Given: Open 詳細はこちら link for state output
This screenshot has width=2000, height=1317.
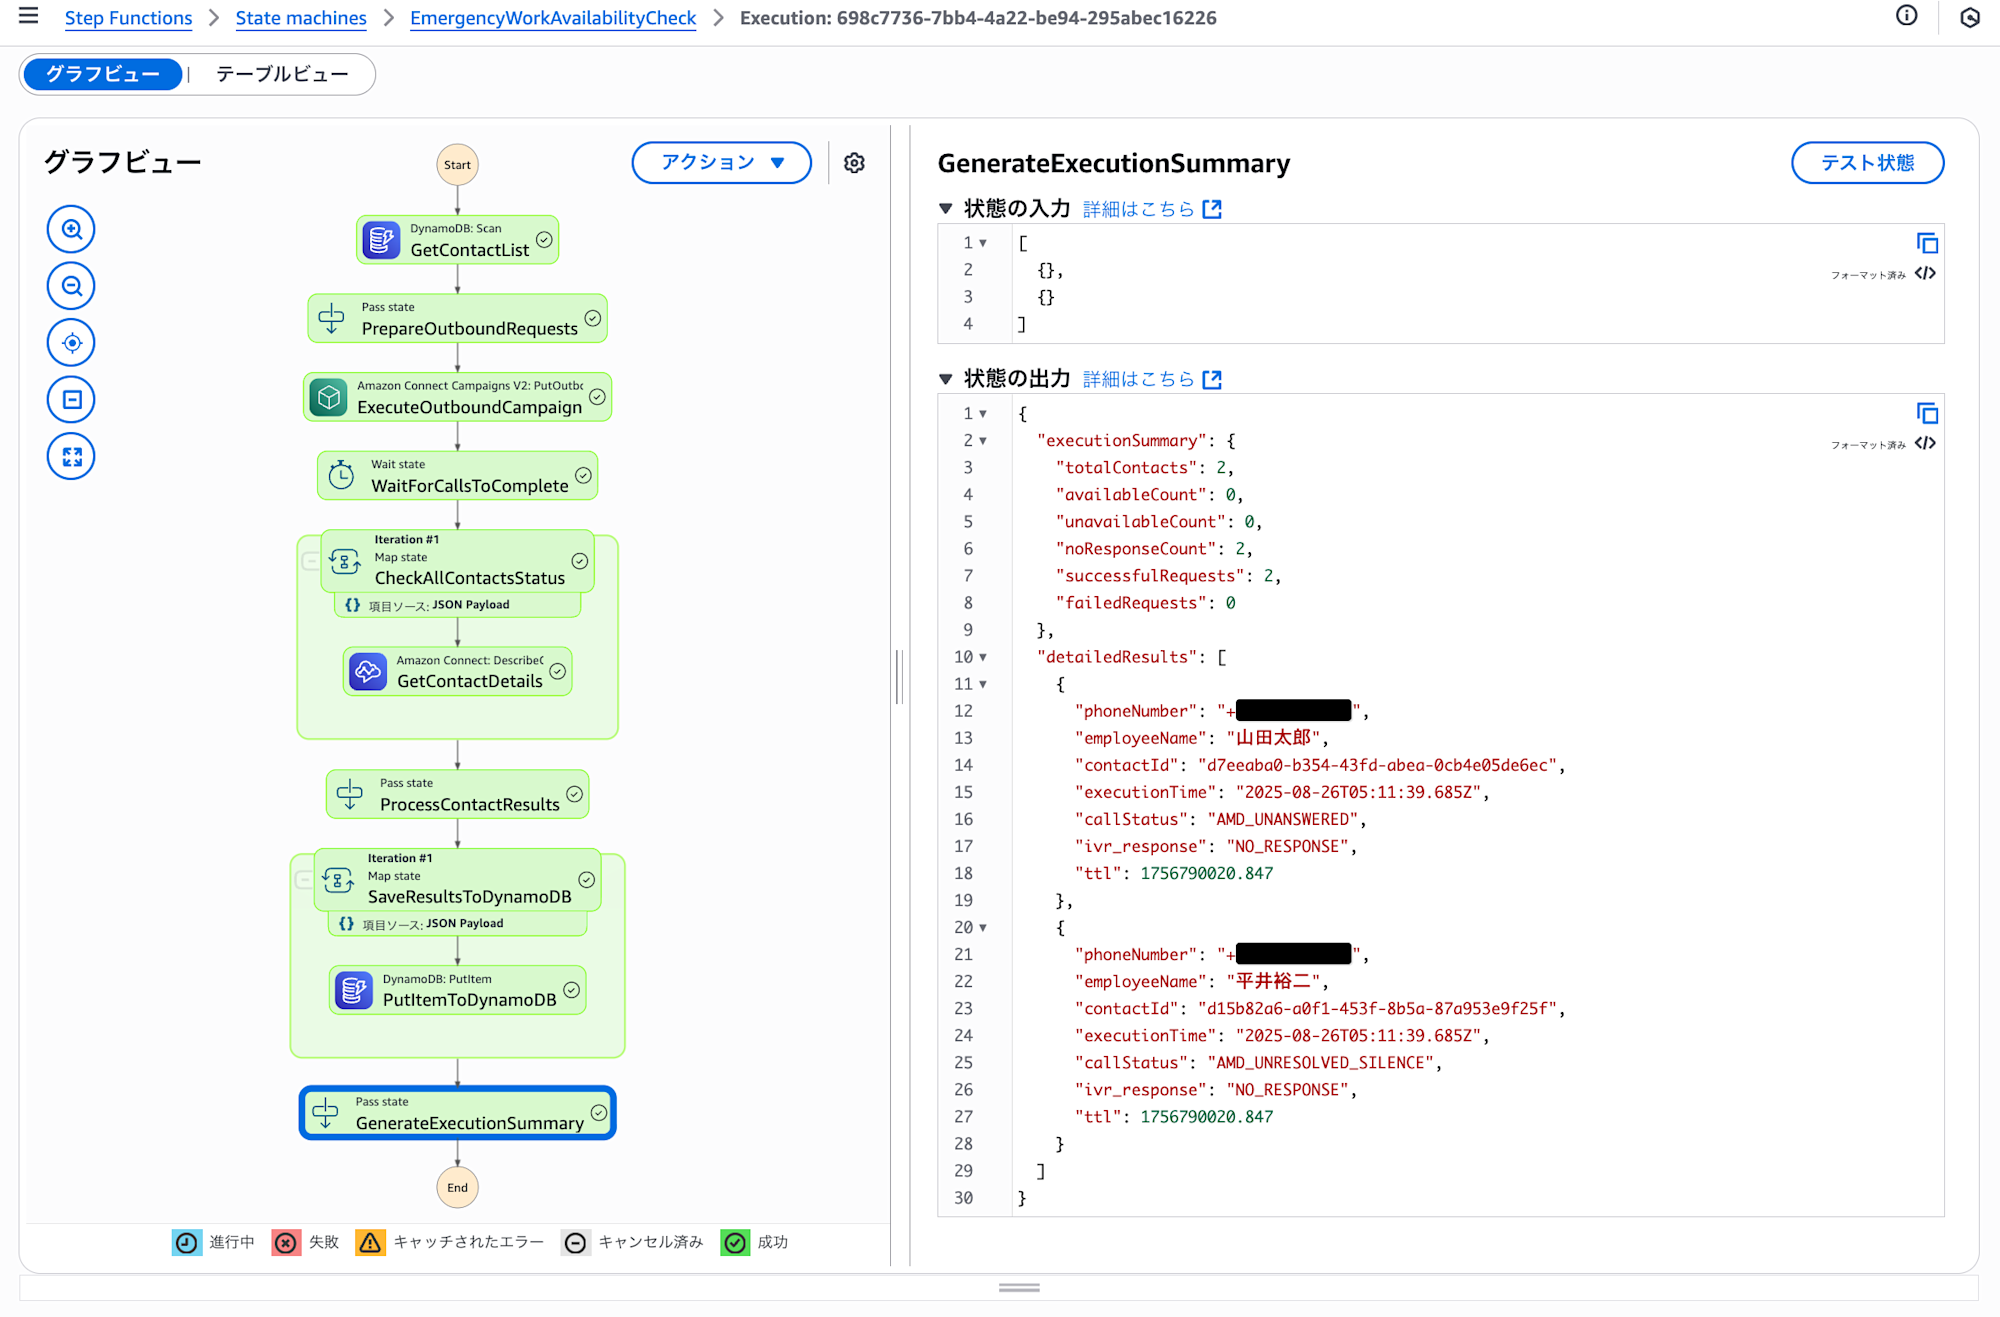Looking at the screenshot, I should click(x=1139, y=379).
